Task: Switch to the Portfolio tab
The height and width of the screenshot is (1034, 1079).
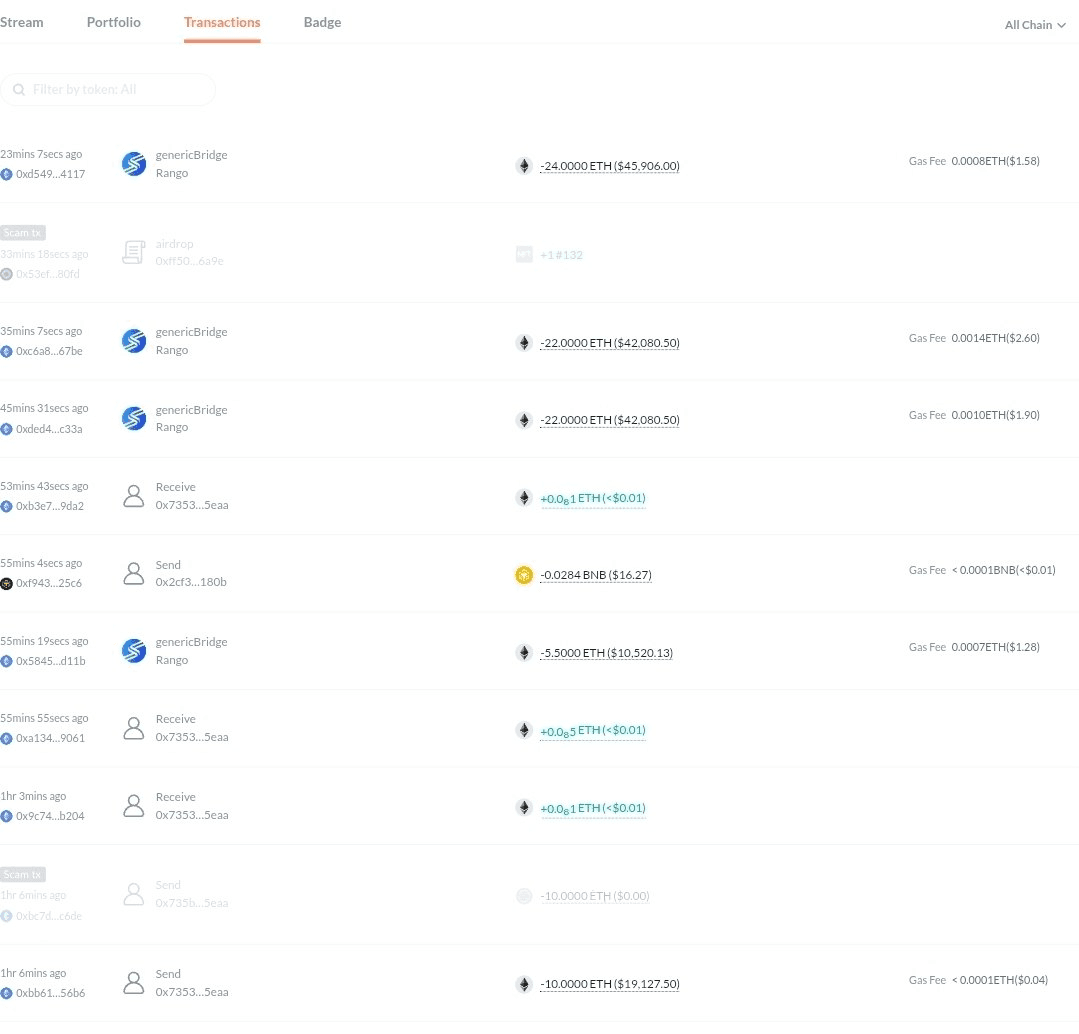Action: [114, 22]
